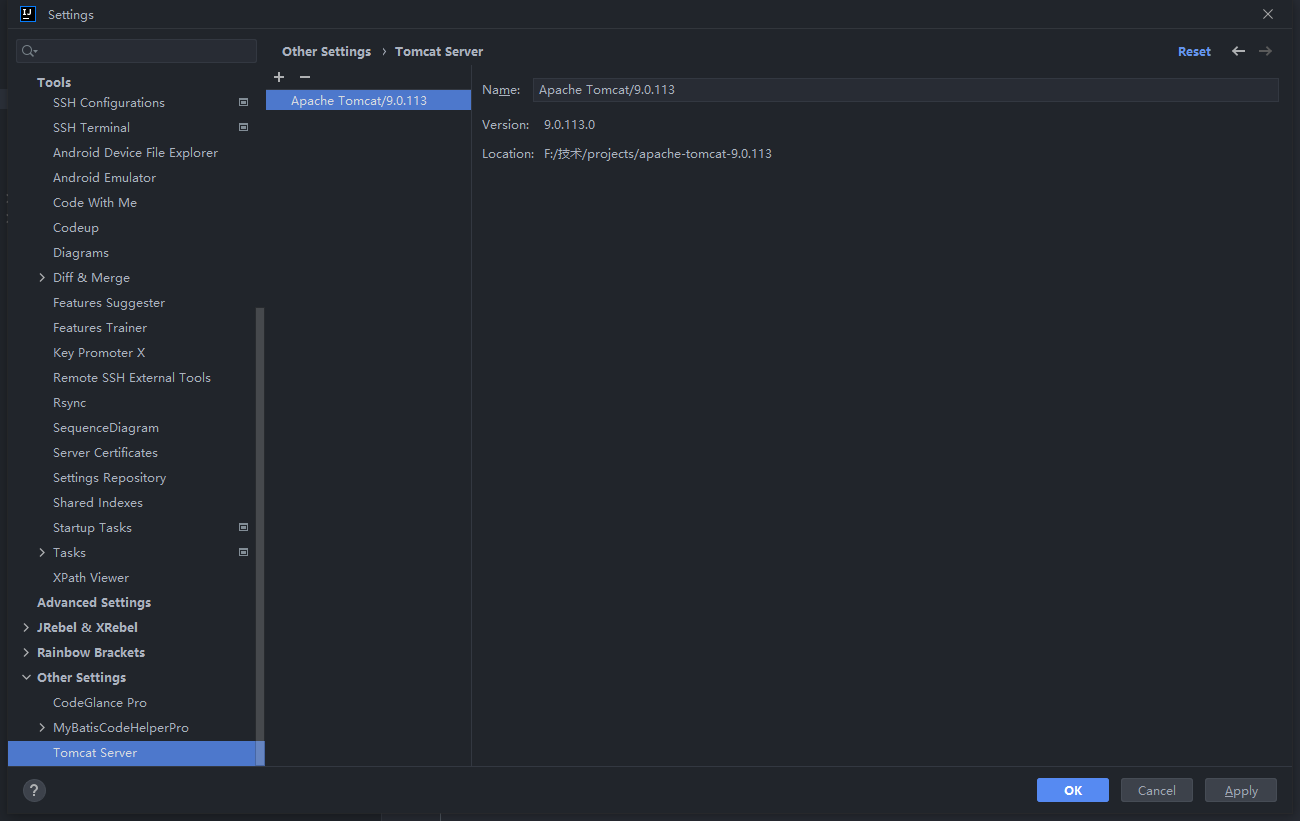Go back with the left arrow icon
The image size is (1300, 821).
click(1238, 51)
